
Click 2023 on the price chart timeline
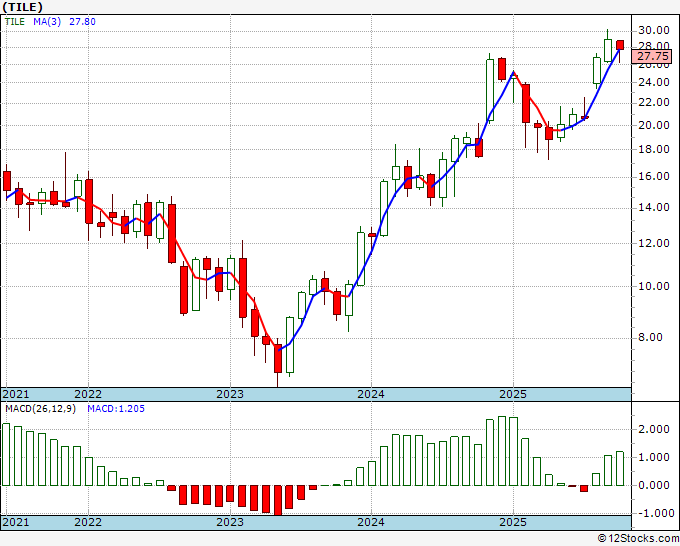point(230,394)
